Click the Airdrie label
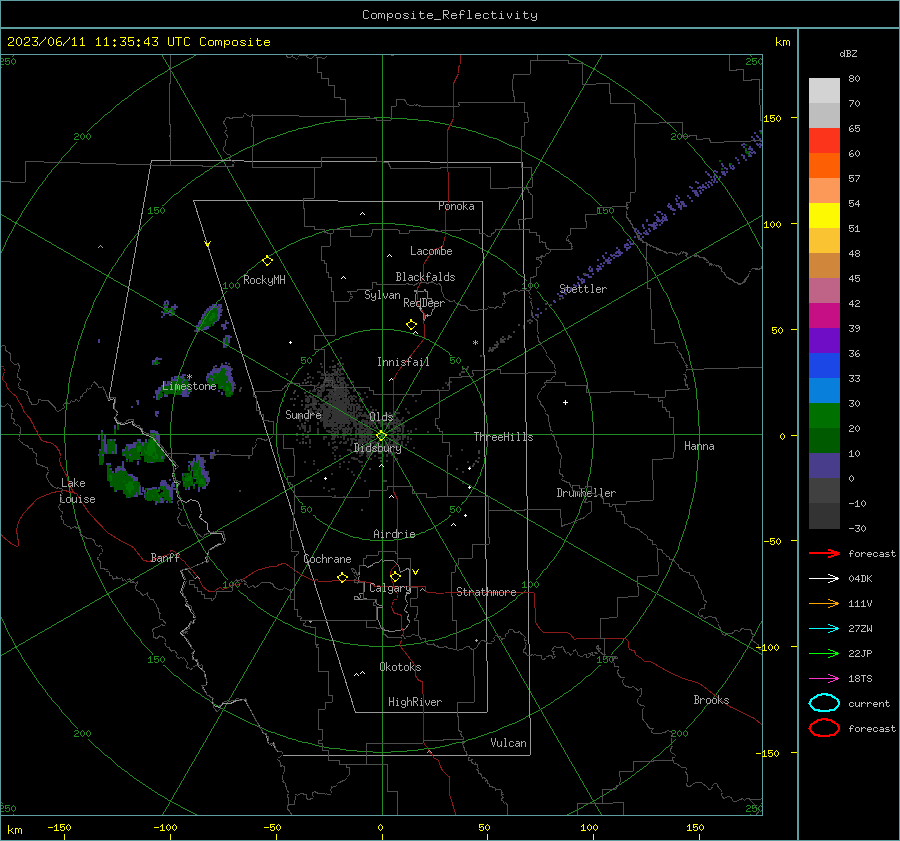This screenshot has height=841, width=900. click(394, 534)
